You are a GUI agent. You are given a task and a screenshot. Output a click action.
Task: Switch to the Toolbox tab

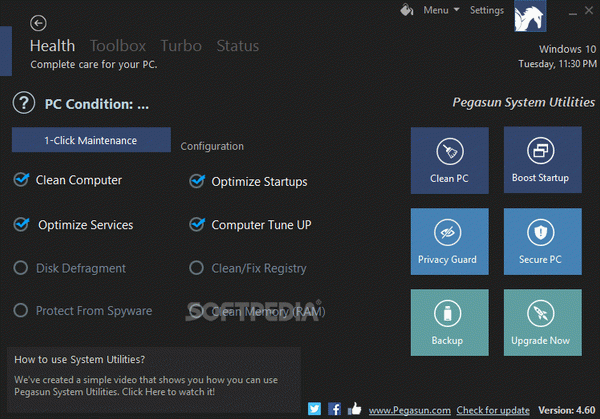pos(118,46)
